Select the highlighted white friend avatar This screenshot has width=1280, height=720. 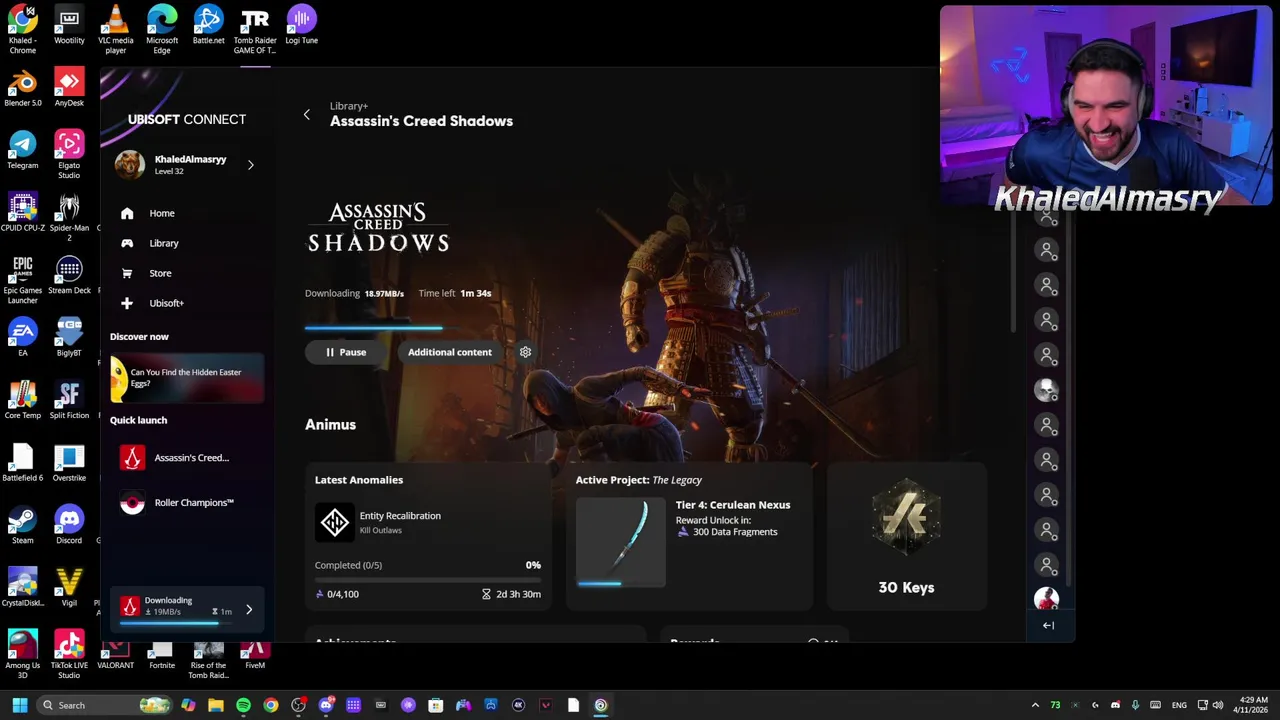[1046, 390]
